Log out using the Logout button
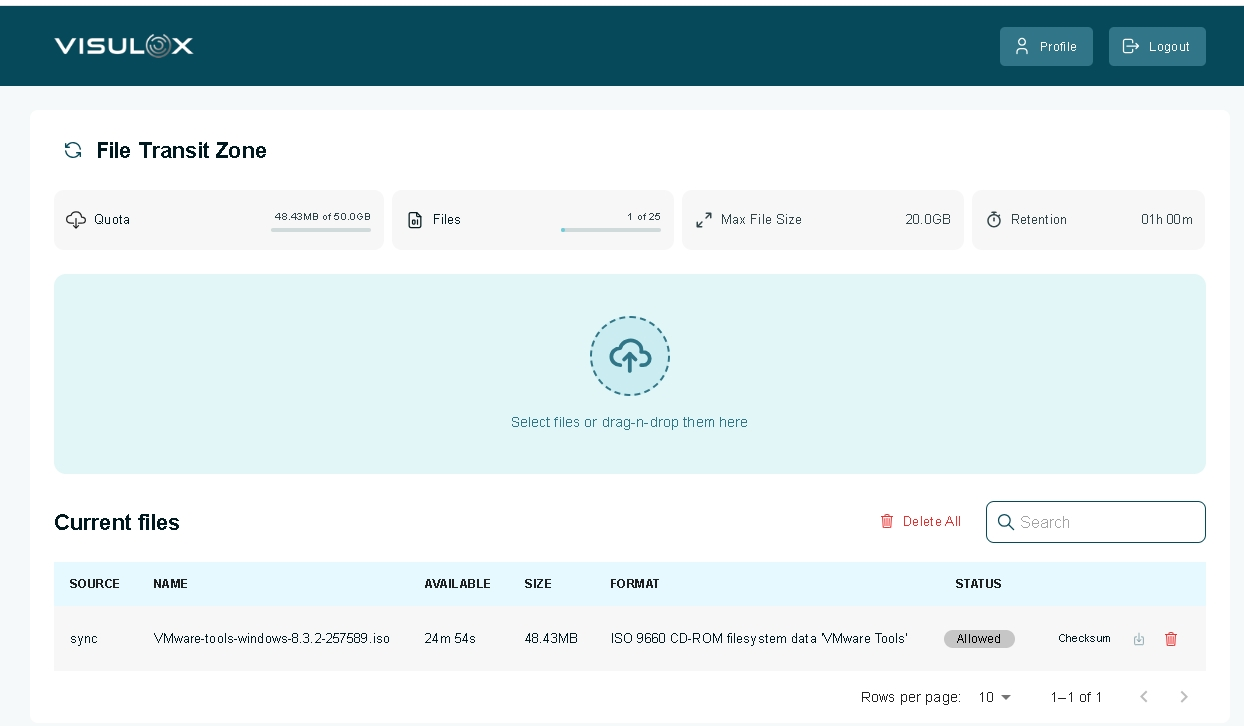Viewport: 1244px width, 726px height. coord(1157,47)
